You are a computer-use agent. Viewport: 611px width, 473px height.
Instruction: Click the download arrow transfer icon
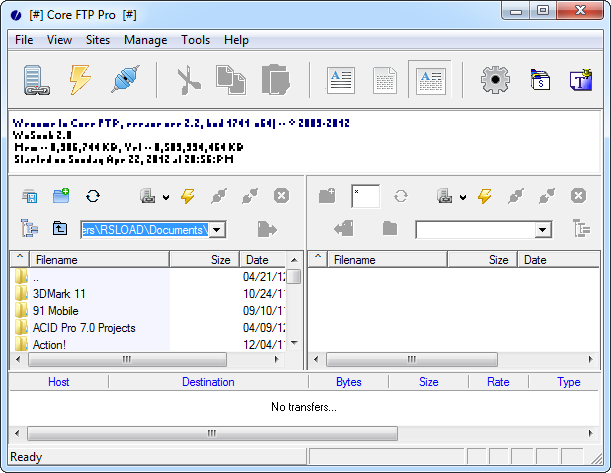click(344, 229)
